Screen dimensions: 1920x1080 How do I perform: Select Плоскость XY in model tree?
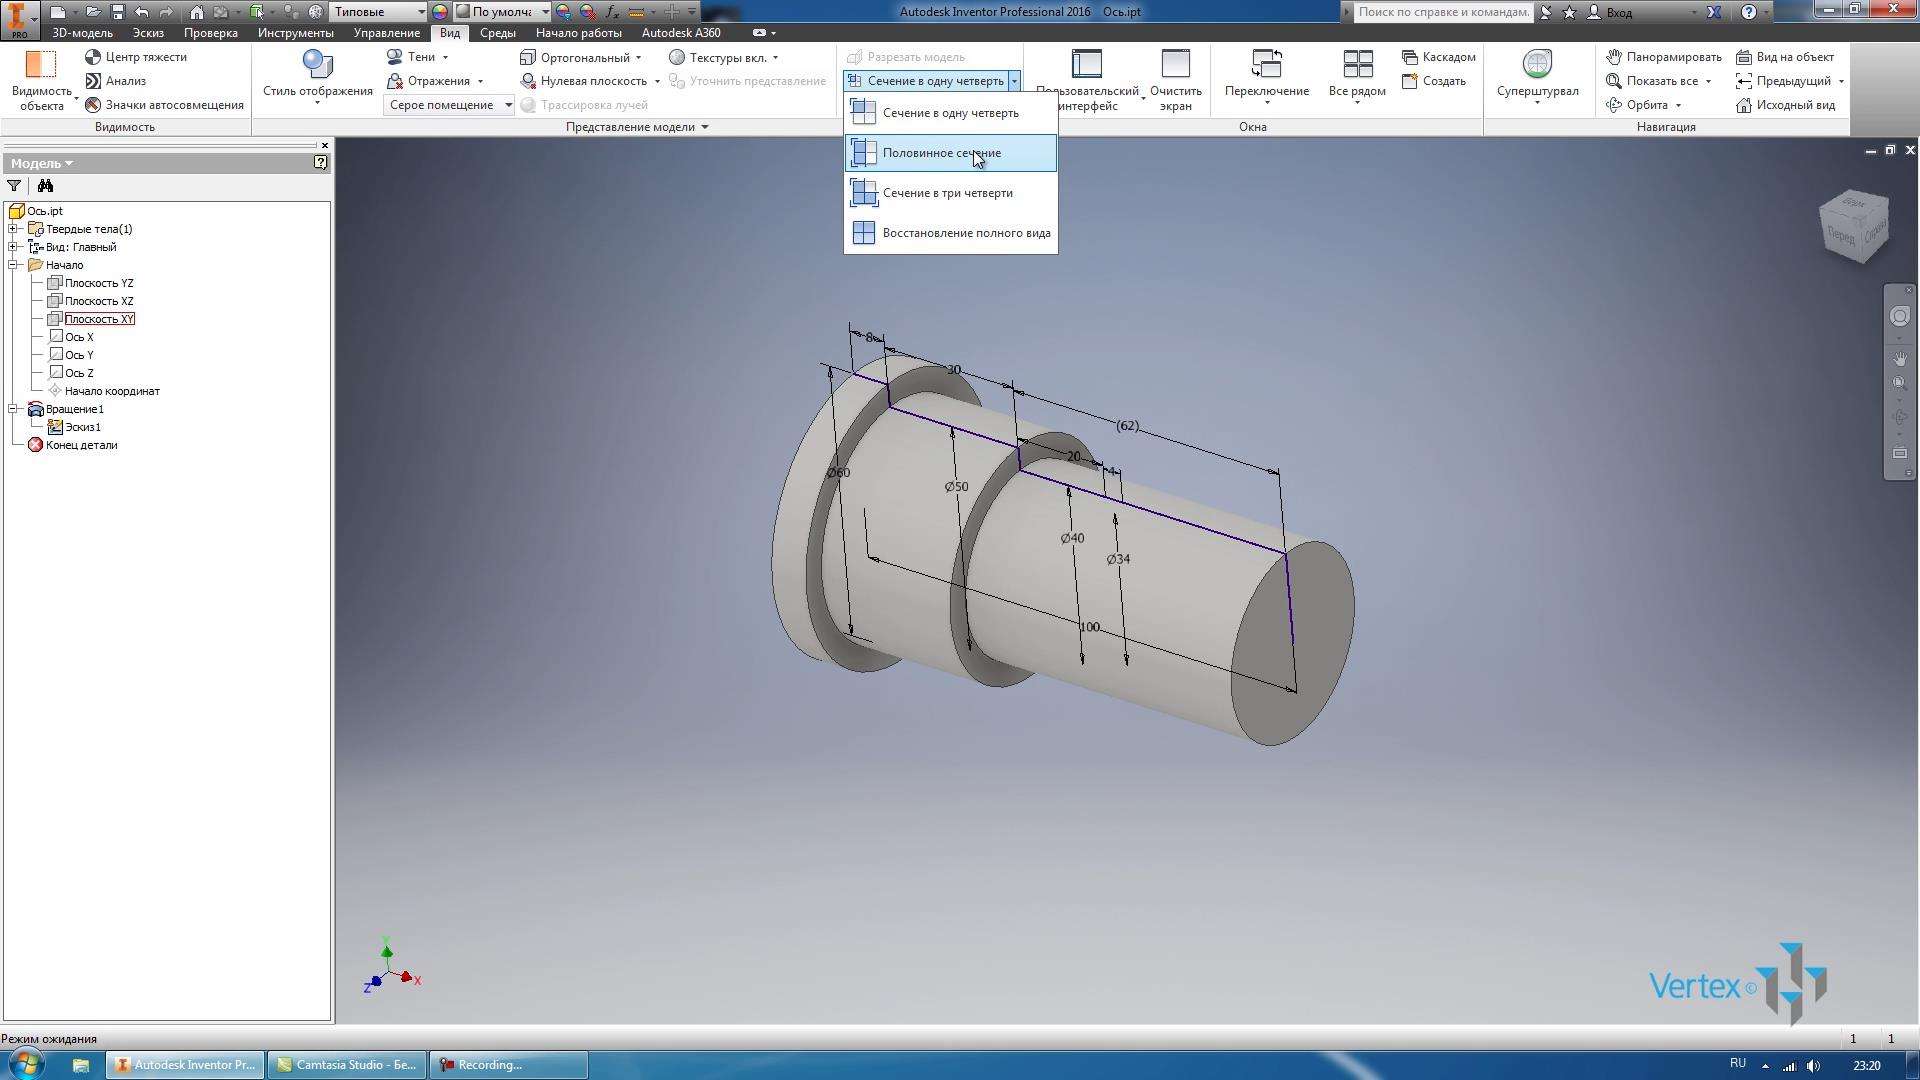tap(99, 318)
